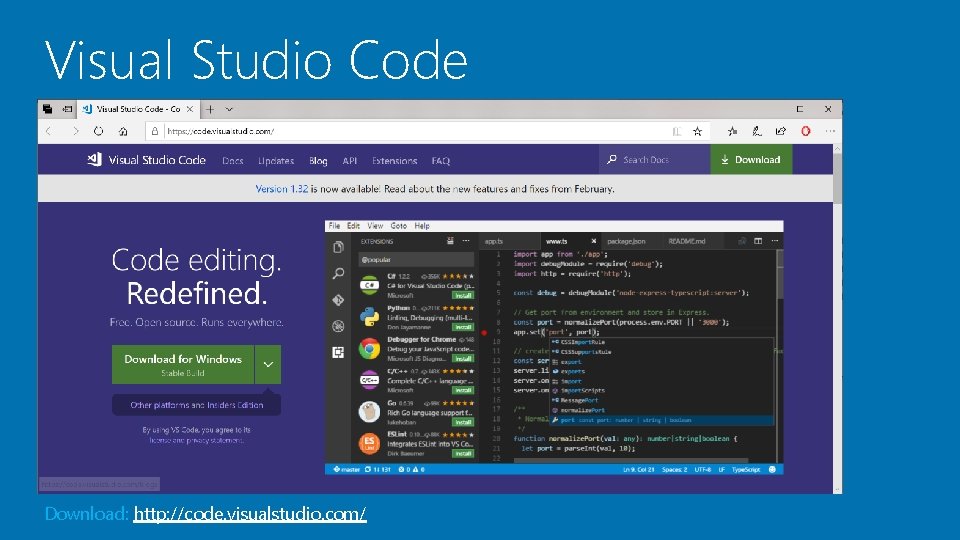Expand the download options dropdown arrow
The height and width of the screenshot is (540, 960).
coord(268,364)
